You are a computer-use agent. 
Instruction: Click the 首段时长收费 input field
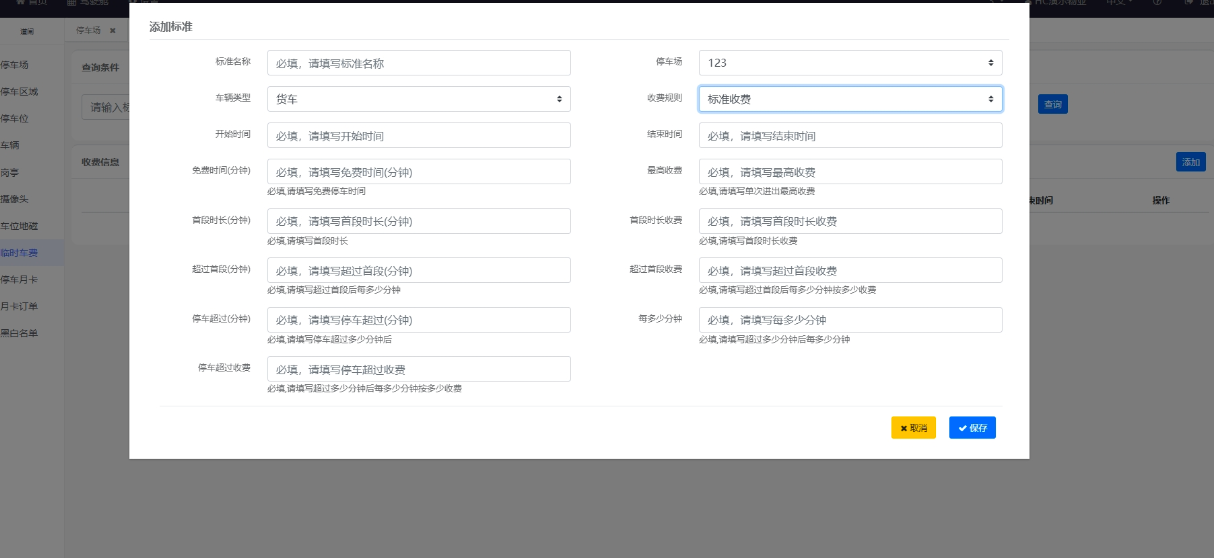850,221
